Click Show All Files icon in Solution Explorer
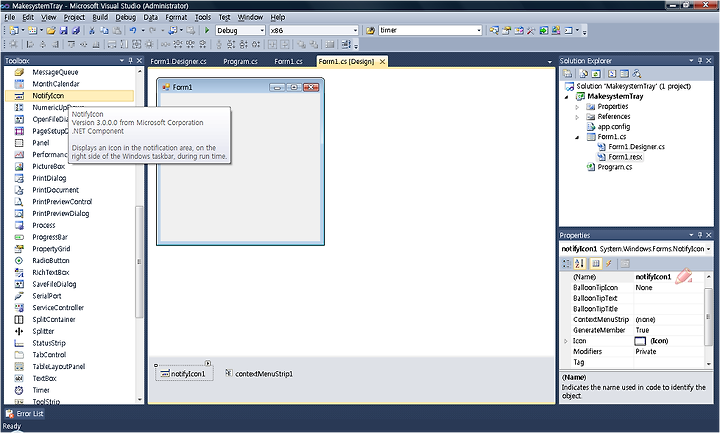Screen dimensions: 720x433 point(584,73)
